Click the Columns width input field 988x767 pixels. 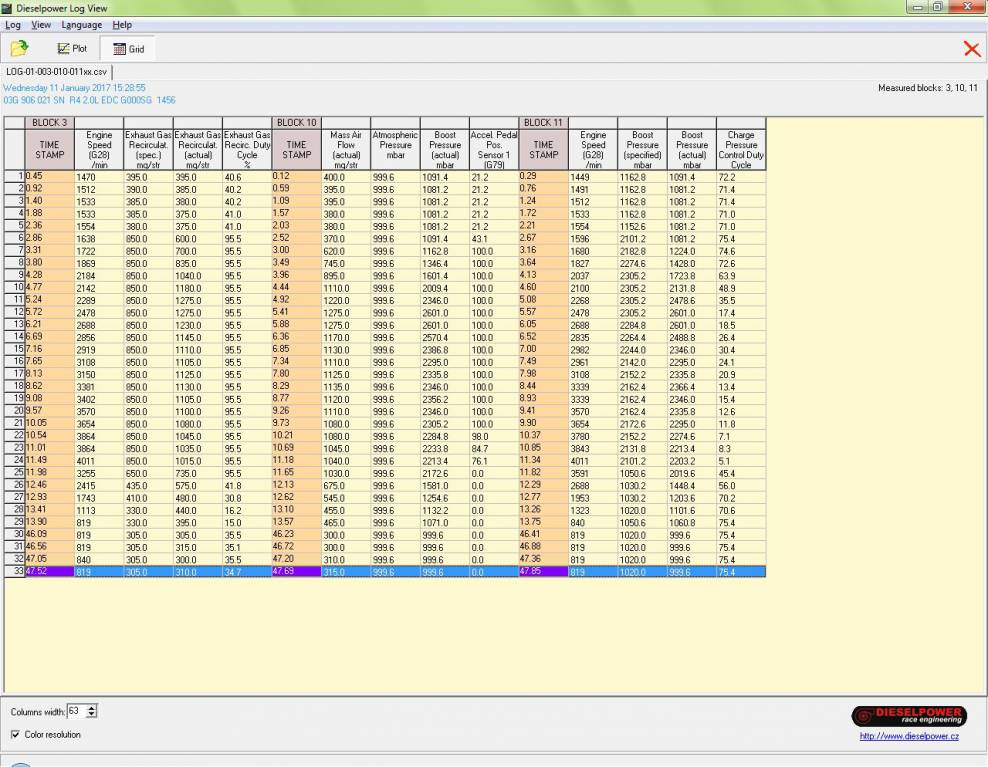click(76, 711)
